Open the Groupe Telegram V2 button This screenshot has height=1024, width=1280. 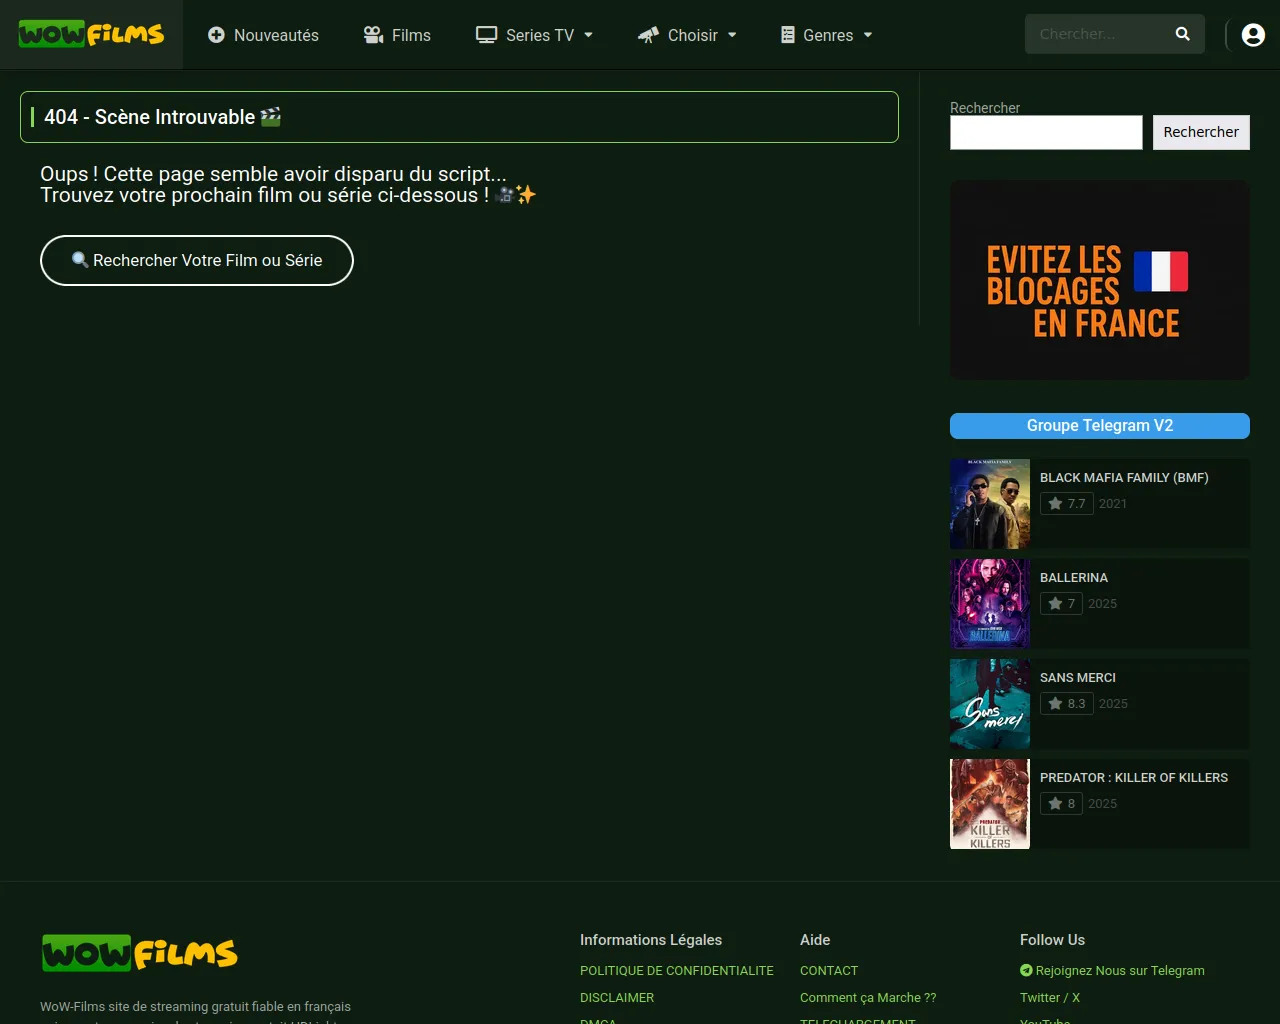click(x=1100, y=426)
